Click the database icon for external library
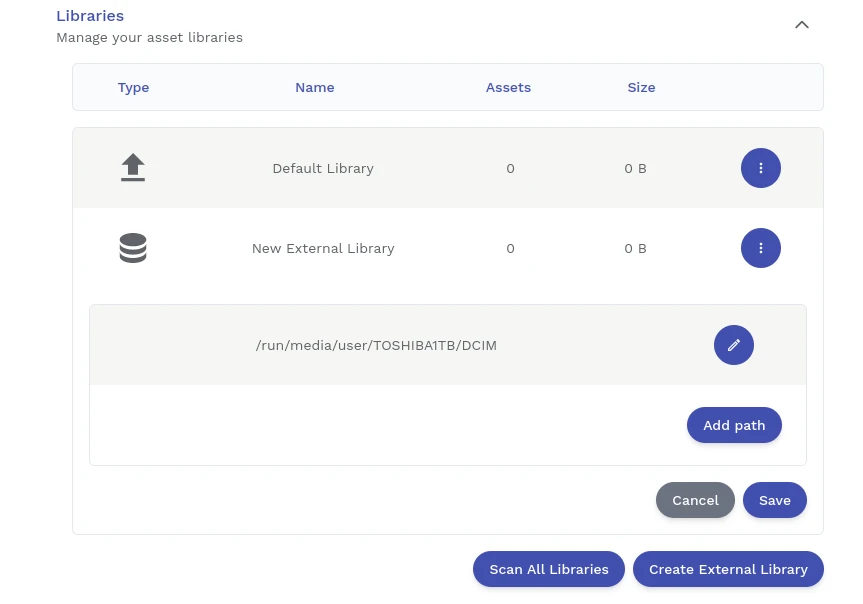The image size is (863, 604). point(133,248)
